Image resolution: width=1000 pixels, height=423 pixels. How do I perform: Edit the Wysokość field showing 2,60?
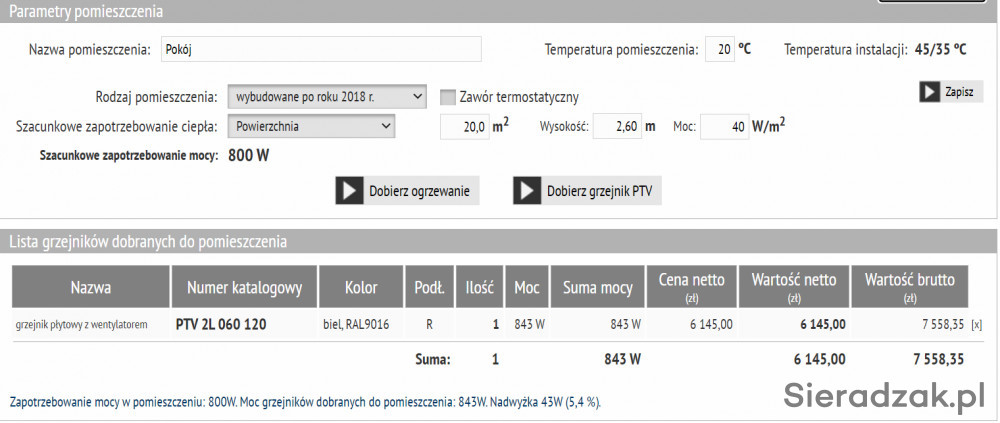coord(616,127)
